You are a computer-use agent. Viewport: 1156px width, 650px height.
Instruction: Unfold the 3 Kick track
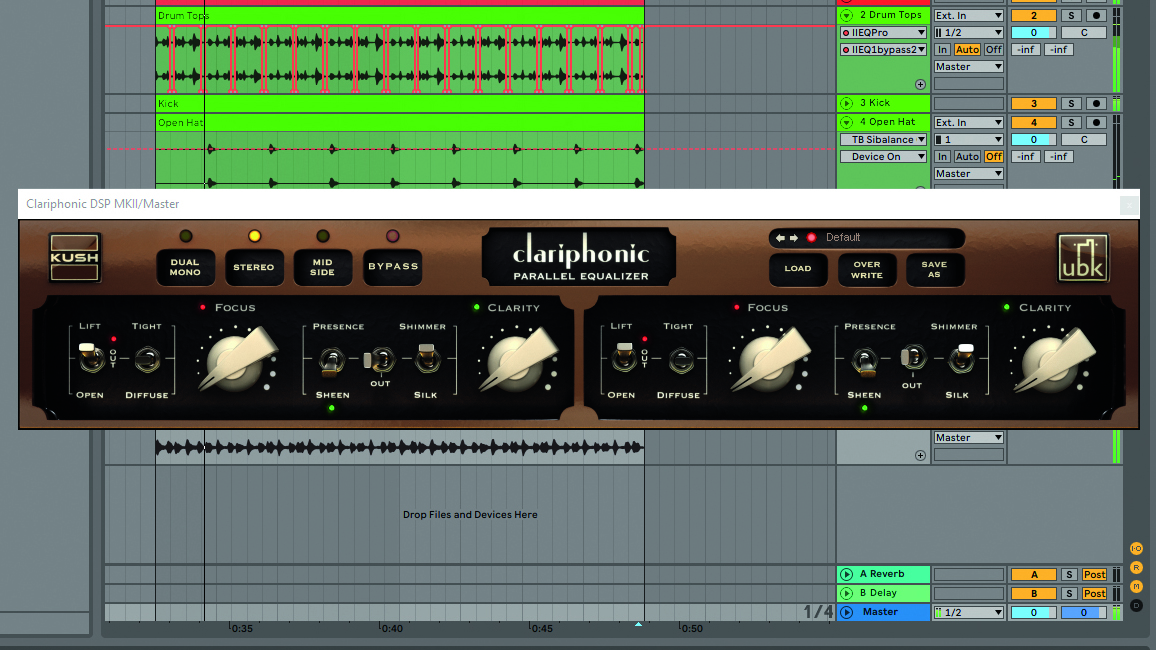[846, 103]
